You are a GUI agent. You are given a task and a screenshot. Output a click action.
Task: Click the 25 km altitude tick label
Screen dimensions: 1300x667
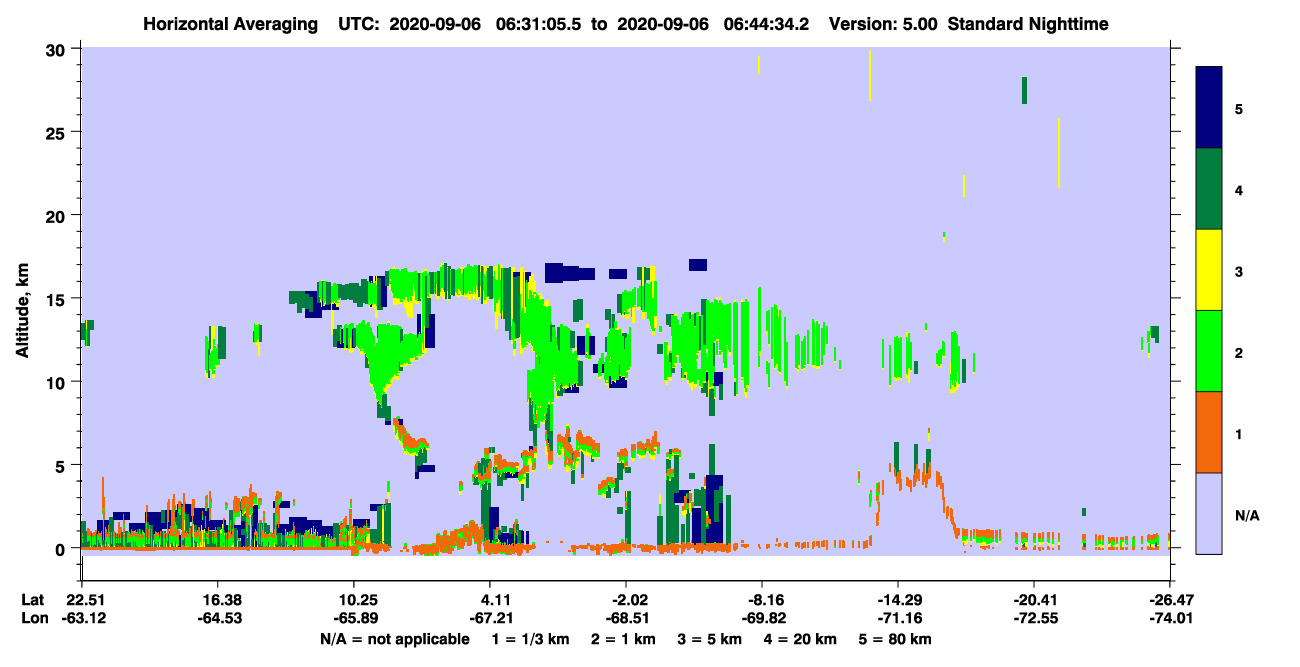58,132
